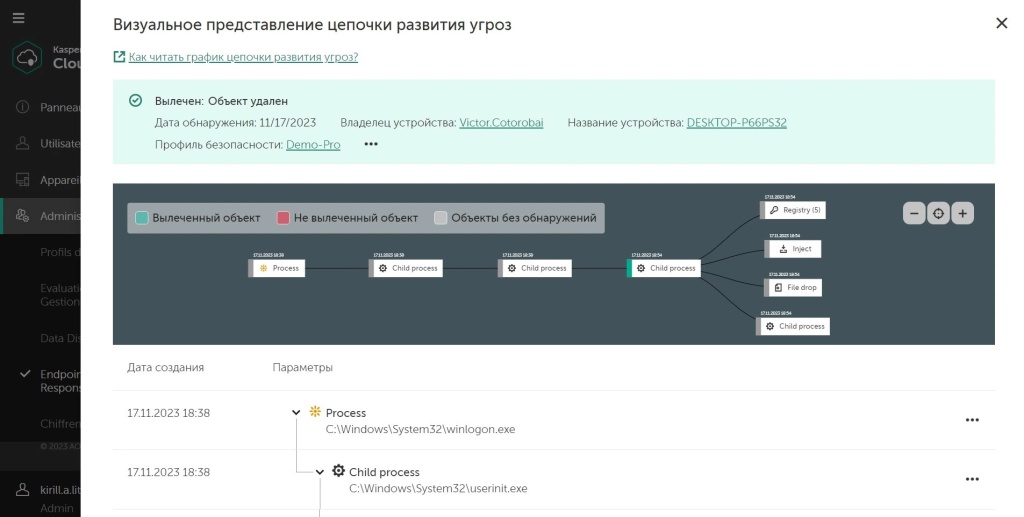Click the red not-cured object legend swatch
Screen dimensions: 1024x517
283,218
